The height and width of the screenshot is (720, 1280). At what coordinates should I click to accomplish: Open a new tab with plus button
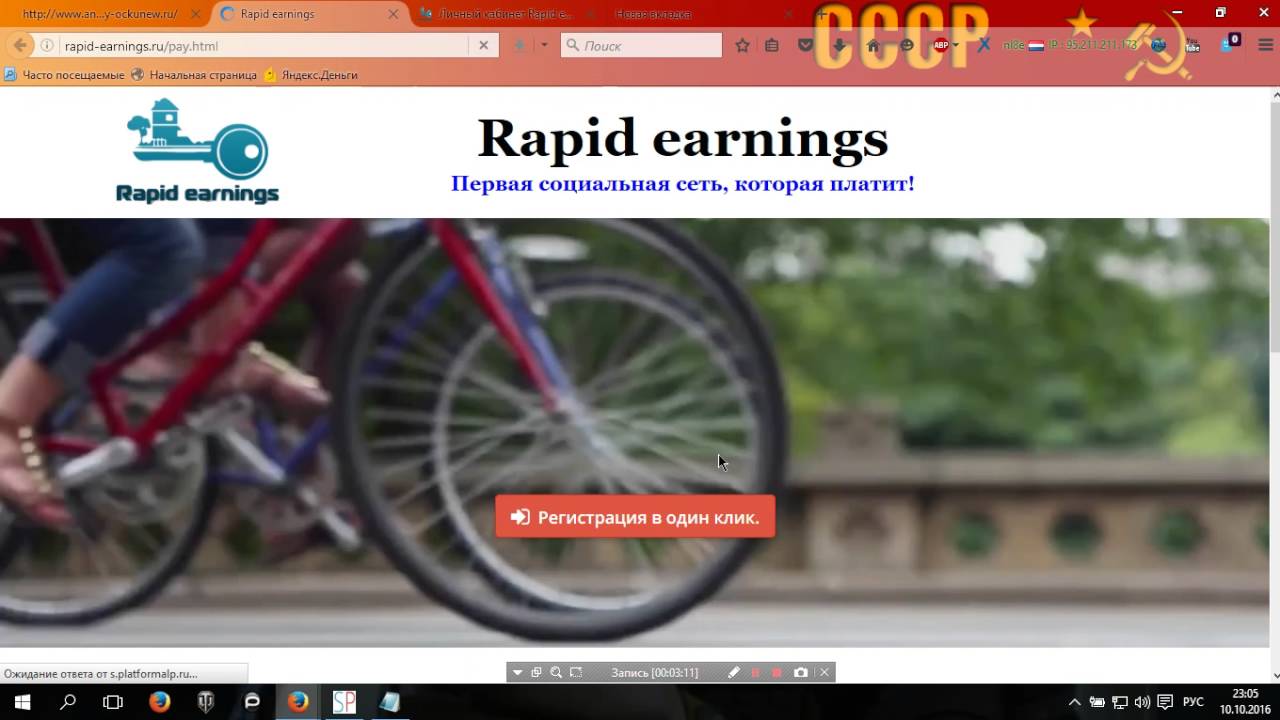pyautogui.click(x=821, y=14)
